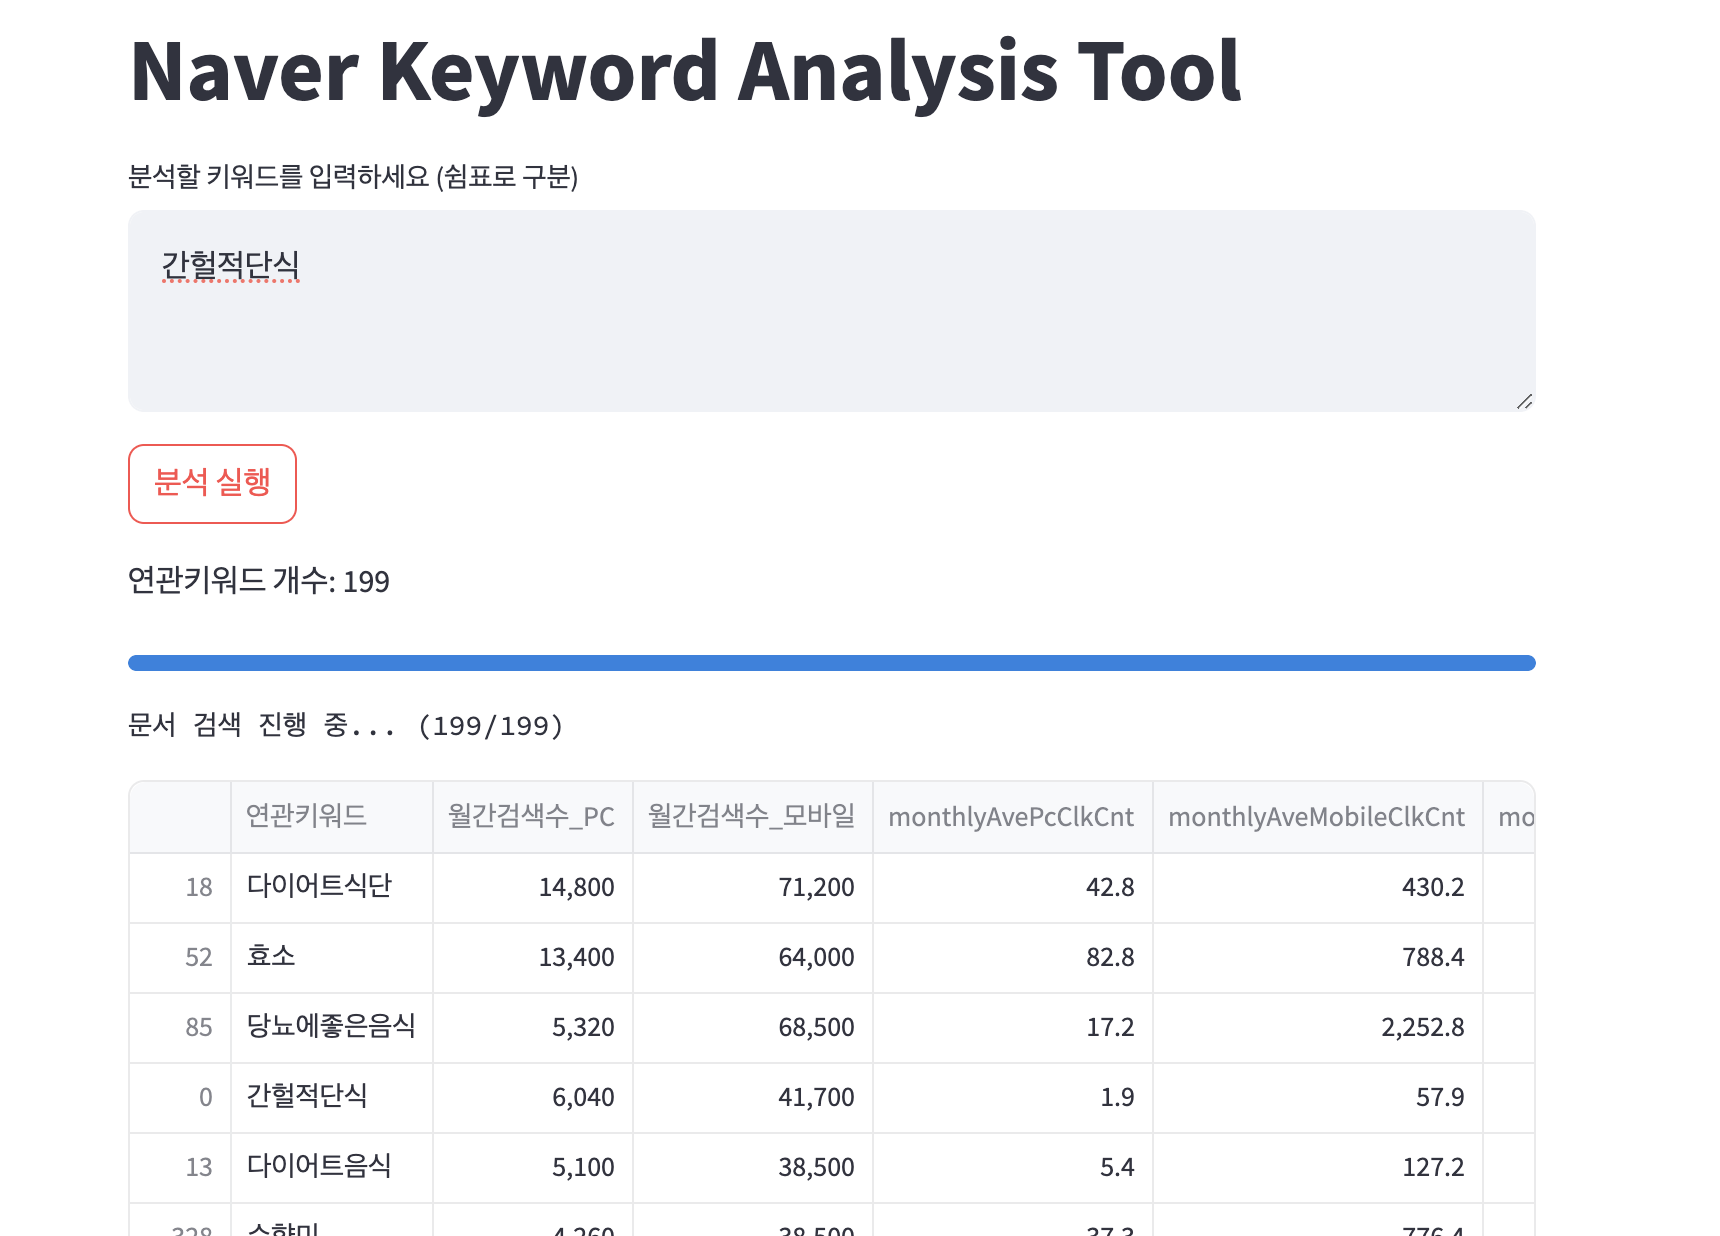
Task: Select the 다이어트식단 keyword cell
Action: [x=331, y=887]
